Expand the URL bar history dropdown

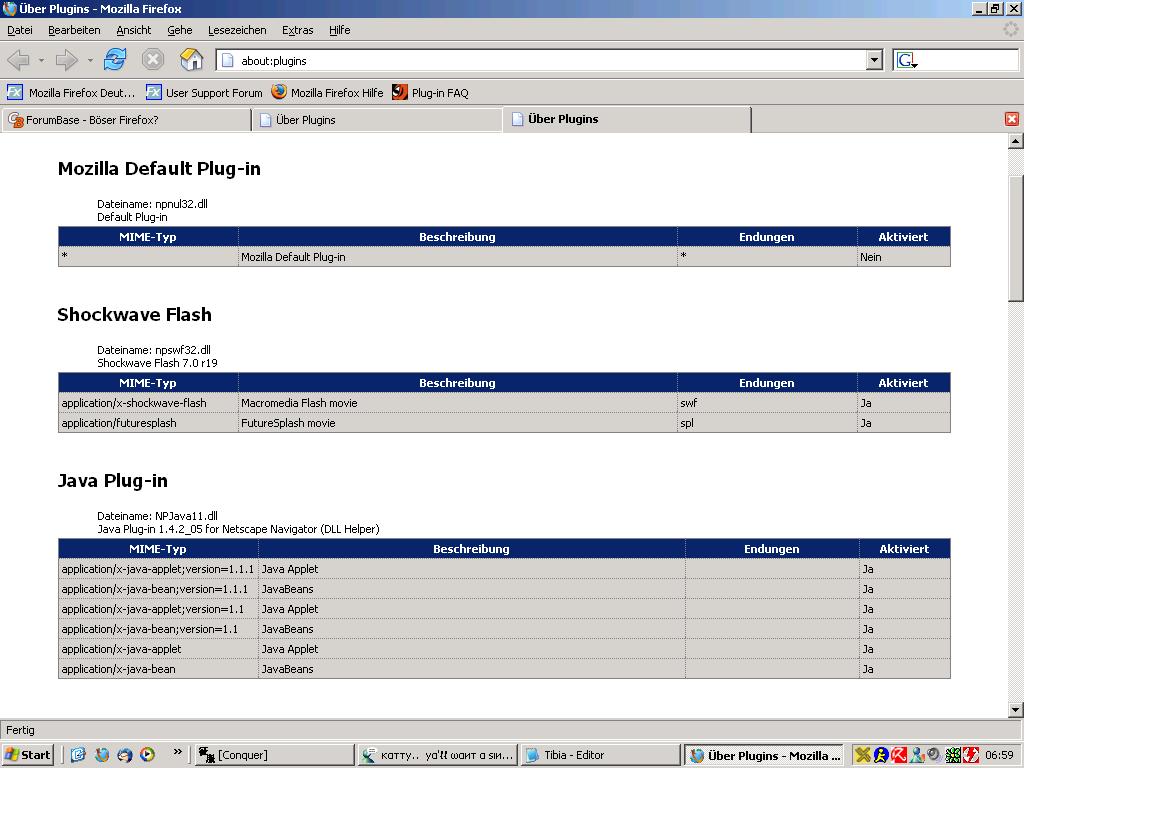coord(874,60)
